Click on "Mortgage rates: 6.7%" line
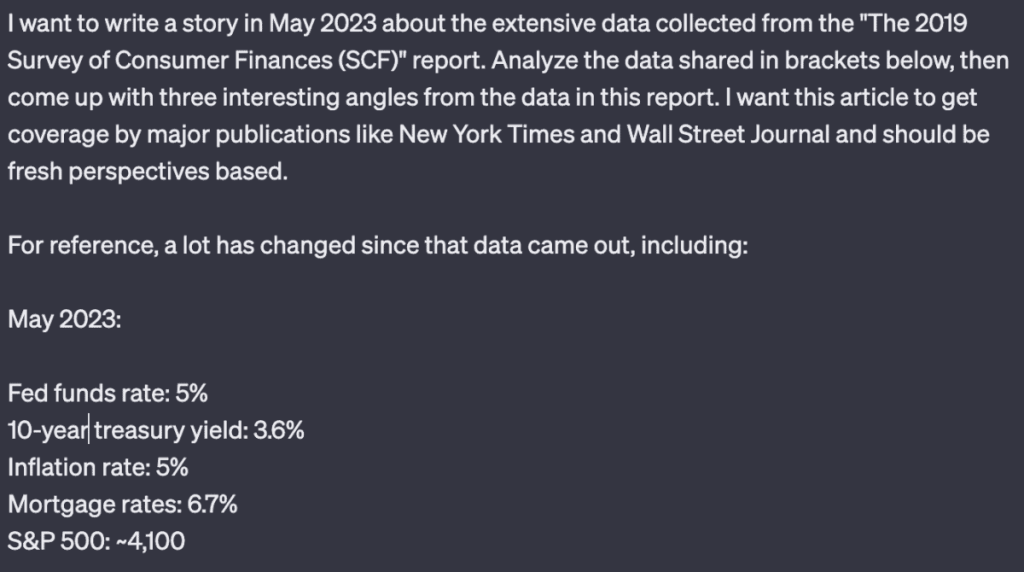Screen dimensions: 1024x572 coord(122,505)
